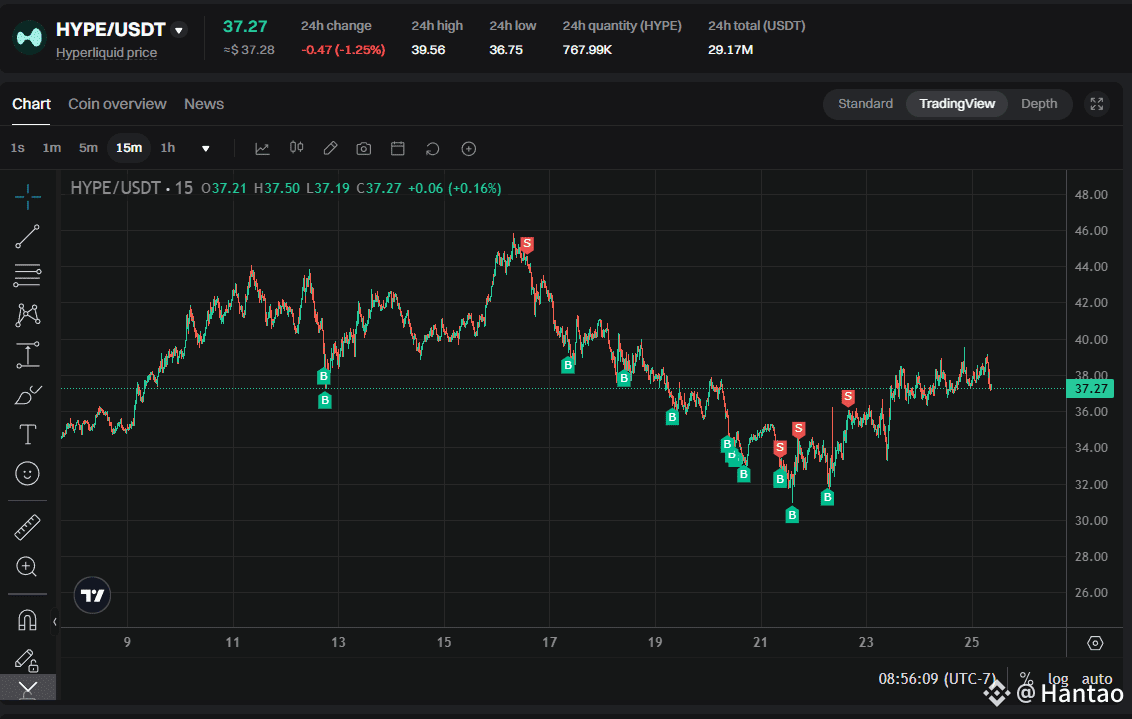This screenshot has width=1132, height=719.
Task: Toggle the lock drawings pencil icon
Action: 26,660
